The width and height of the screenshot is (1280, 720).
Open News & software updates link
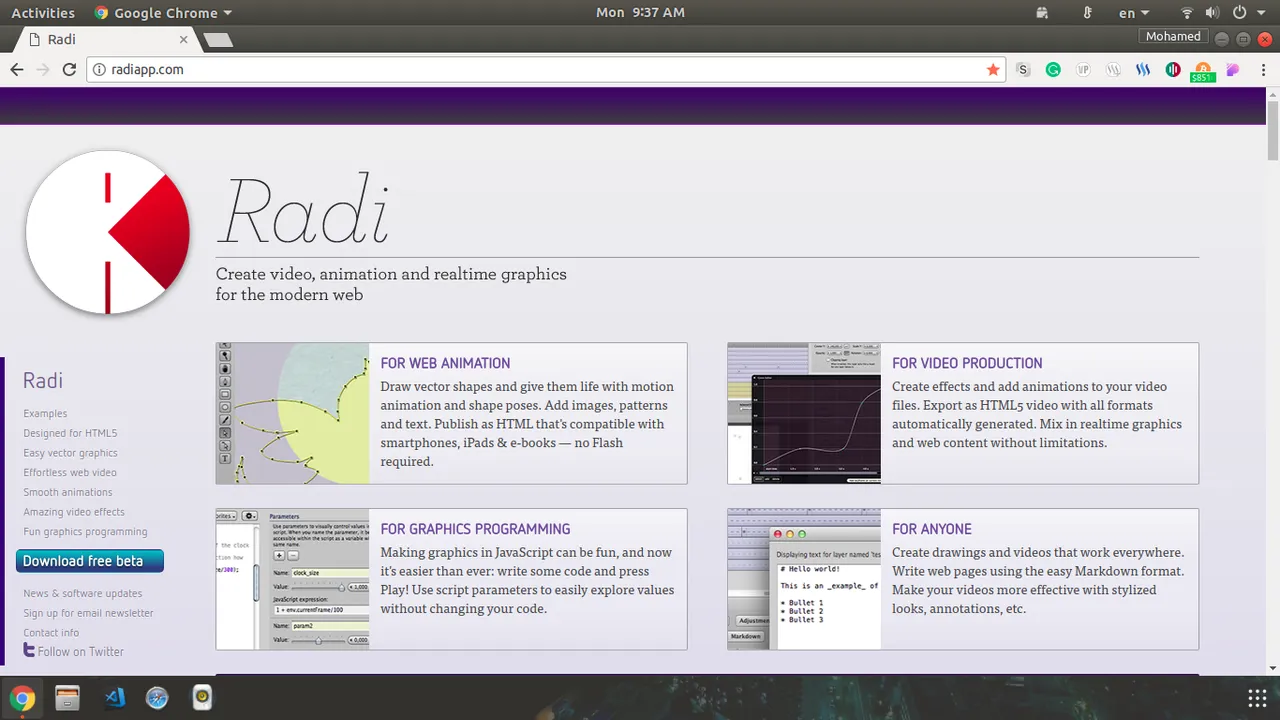tap(83, 593)
